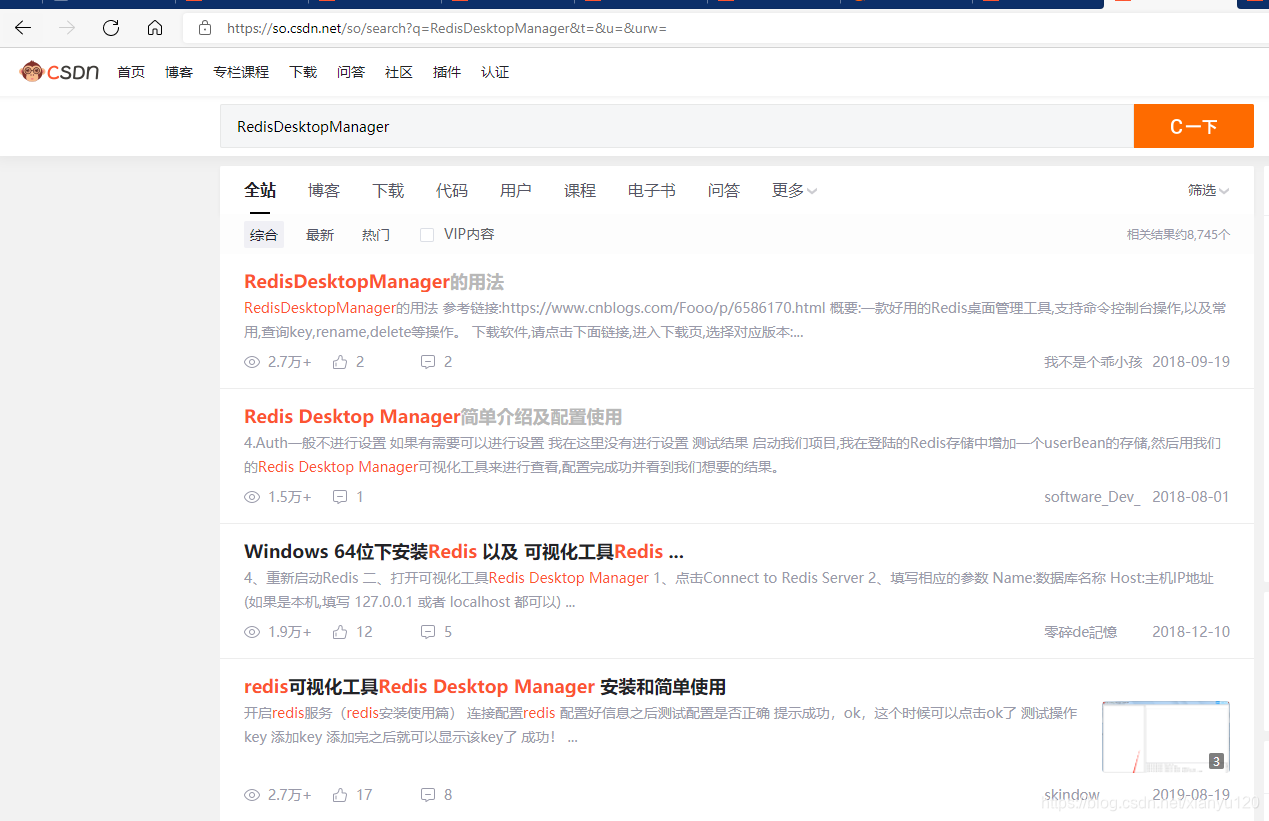Click the date 2018-08-01

point(1191,497)
